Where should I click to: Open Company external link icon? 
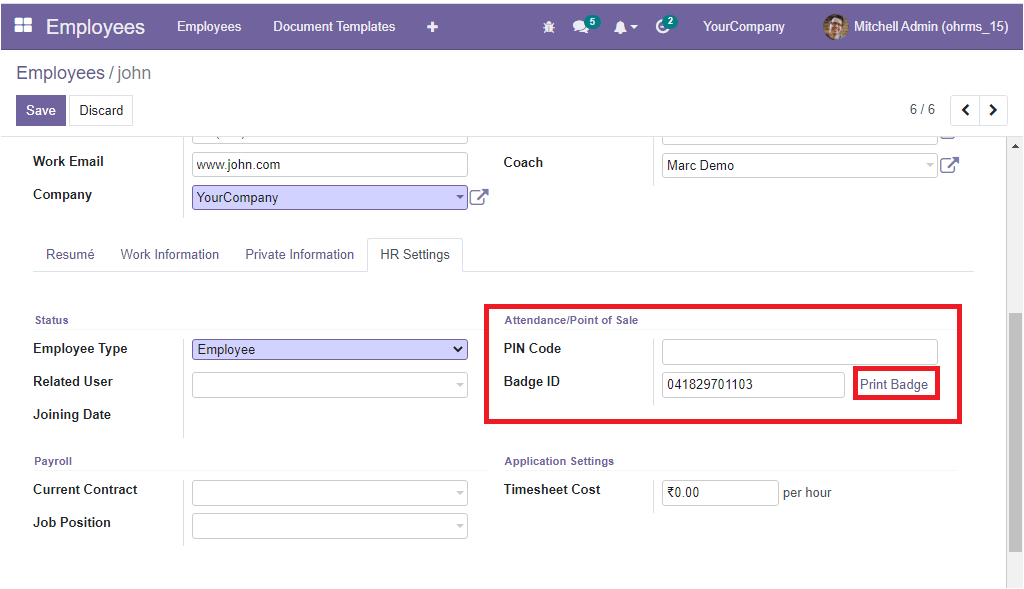click(479, 197)
